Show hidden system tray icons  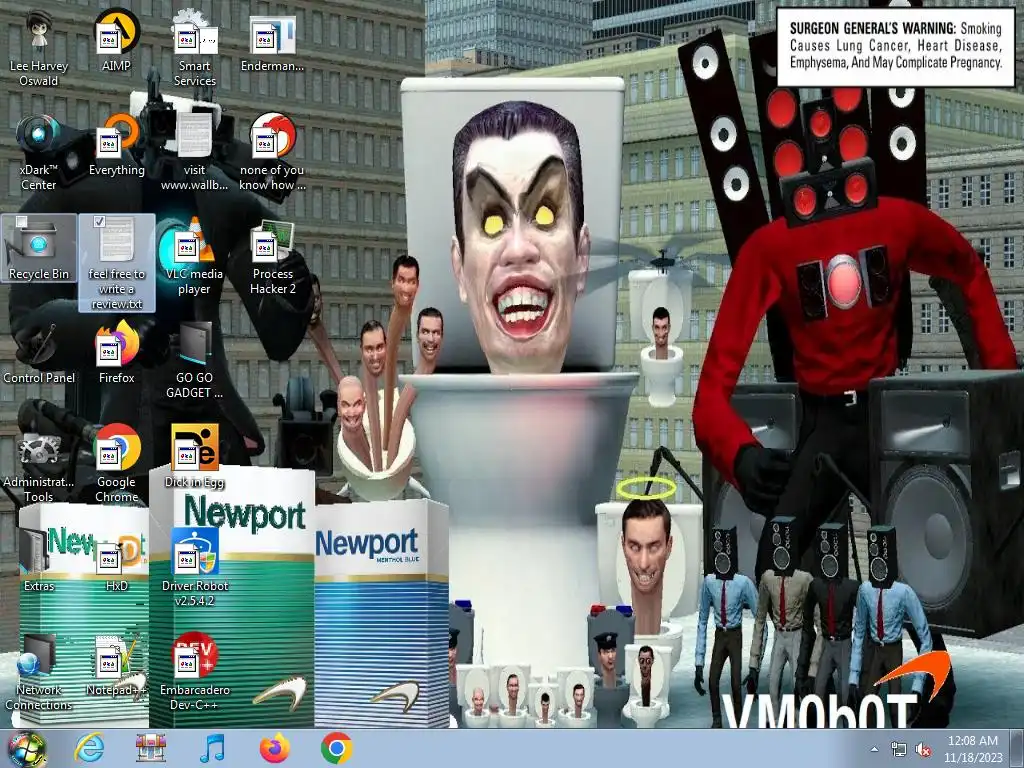874,749
